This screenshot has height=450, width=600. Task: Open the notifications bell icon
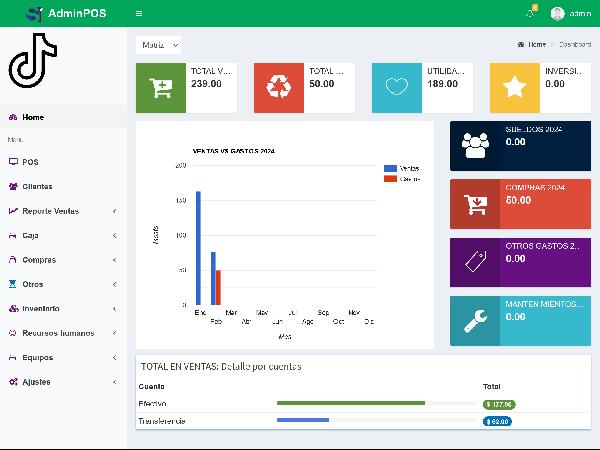click(x=530, y=13)
